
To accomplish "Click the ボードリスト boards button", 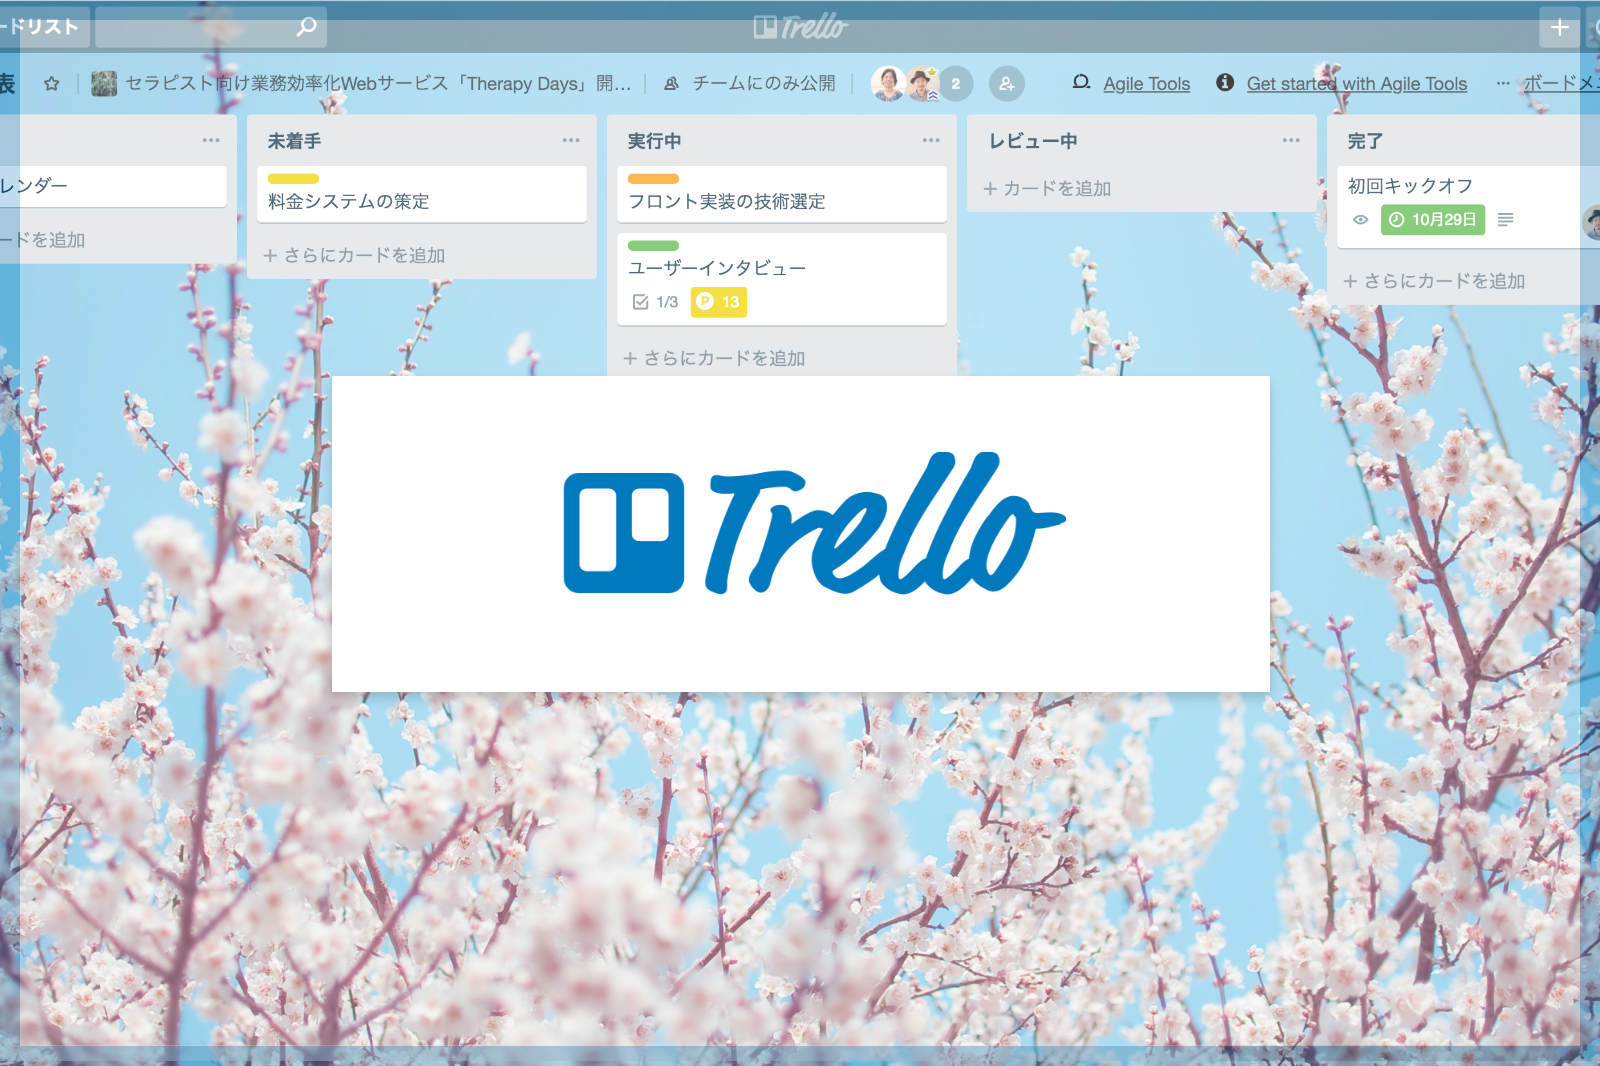I will tap(44, 27).
